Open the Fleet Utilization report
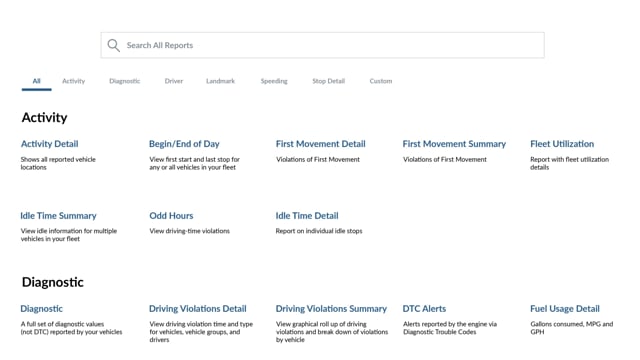The image size is (640, 360). [562, 144]
